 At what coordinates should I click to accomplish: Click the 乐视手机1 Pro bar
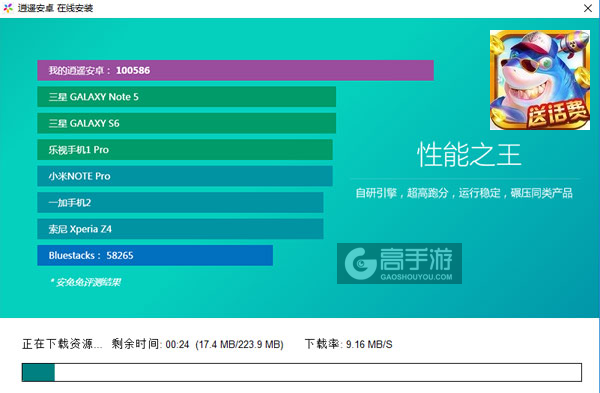(185, 150)
